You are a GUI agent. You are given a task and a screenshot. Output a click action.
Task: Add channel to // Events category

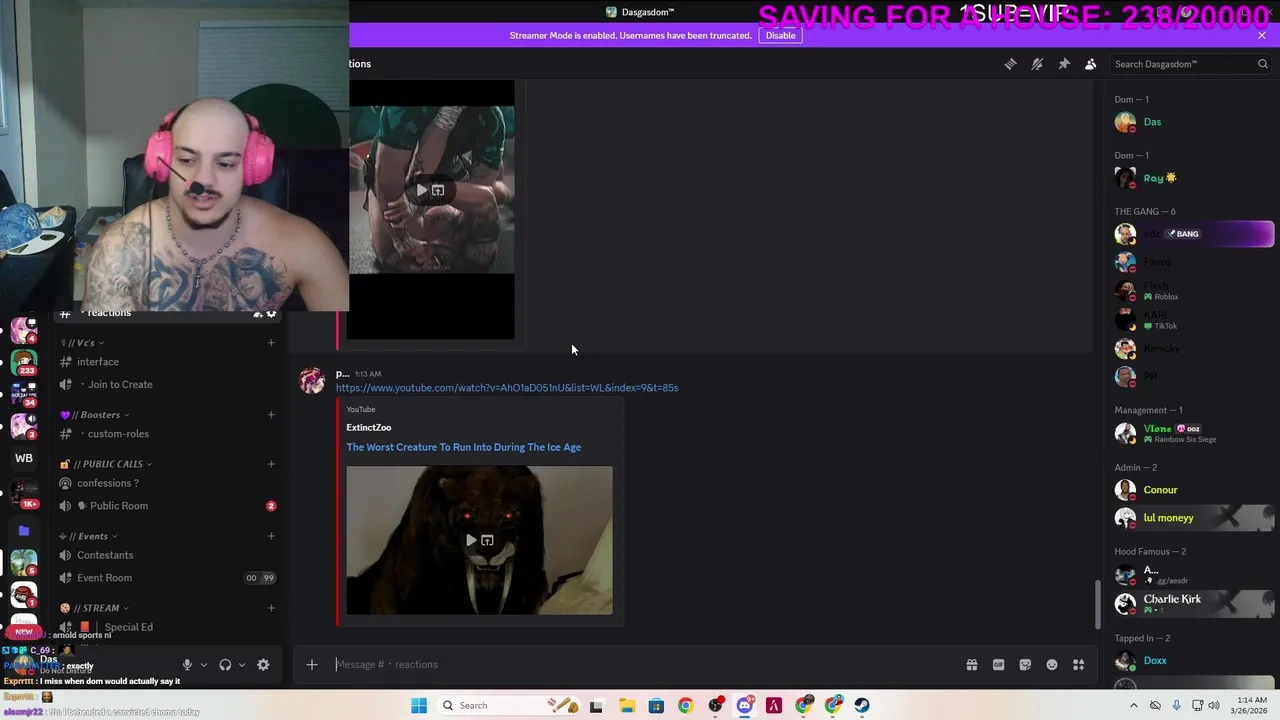pos(271,536)
